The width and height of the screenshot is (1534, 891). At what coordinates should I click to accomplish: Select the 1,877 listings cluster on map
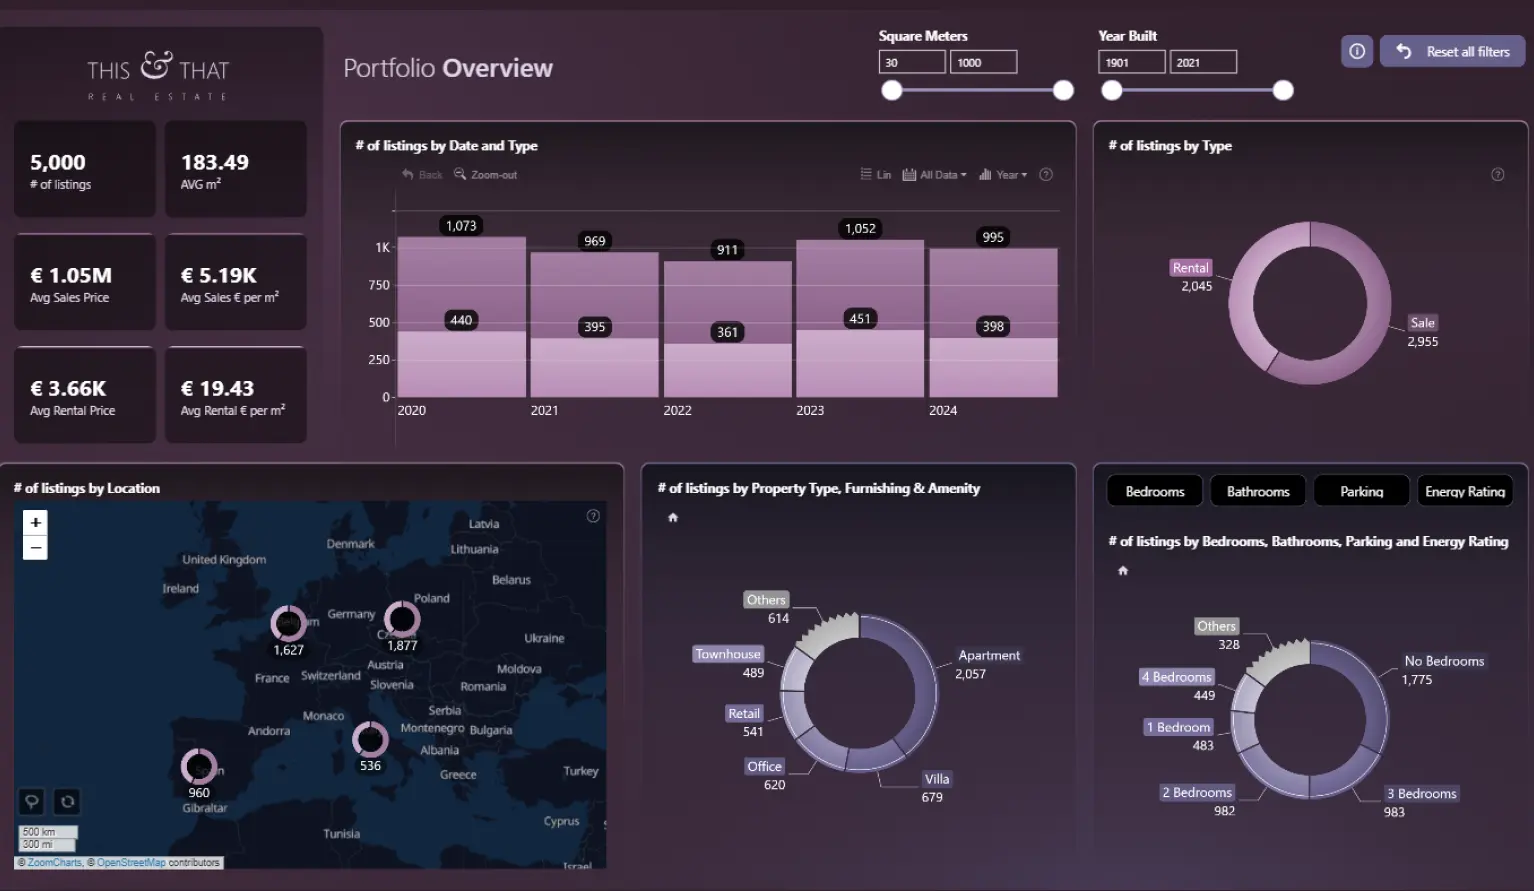tap(402, 620)
